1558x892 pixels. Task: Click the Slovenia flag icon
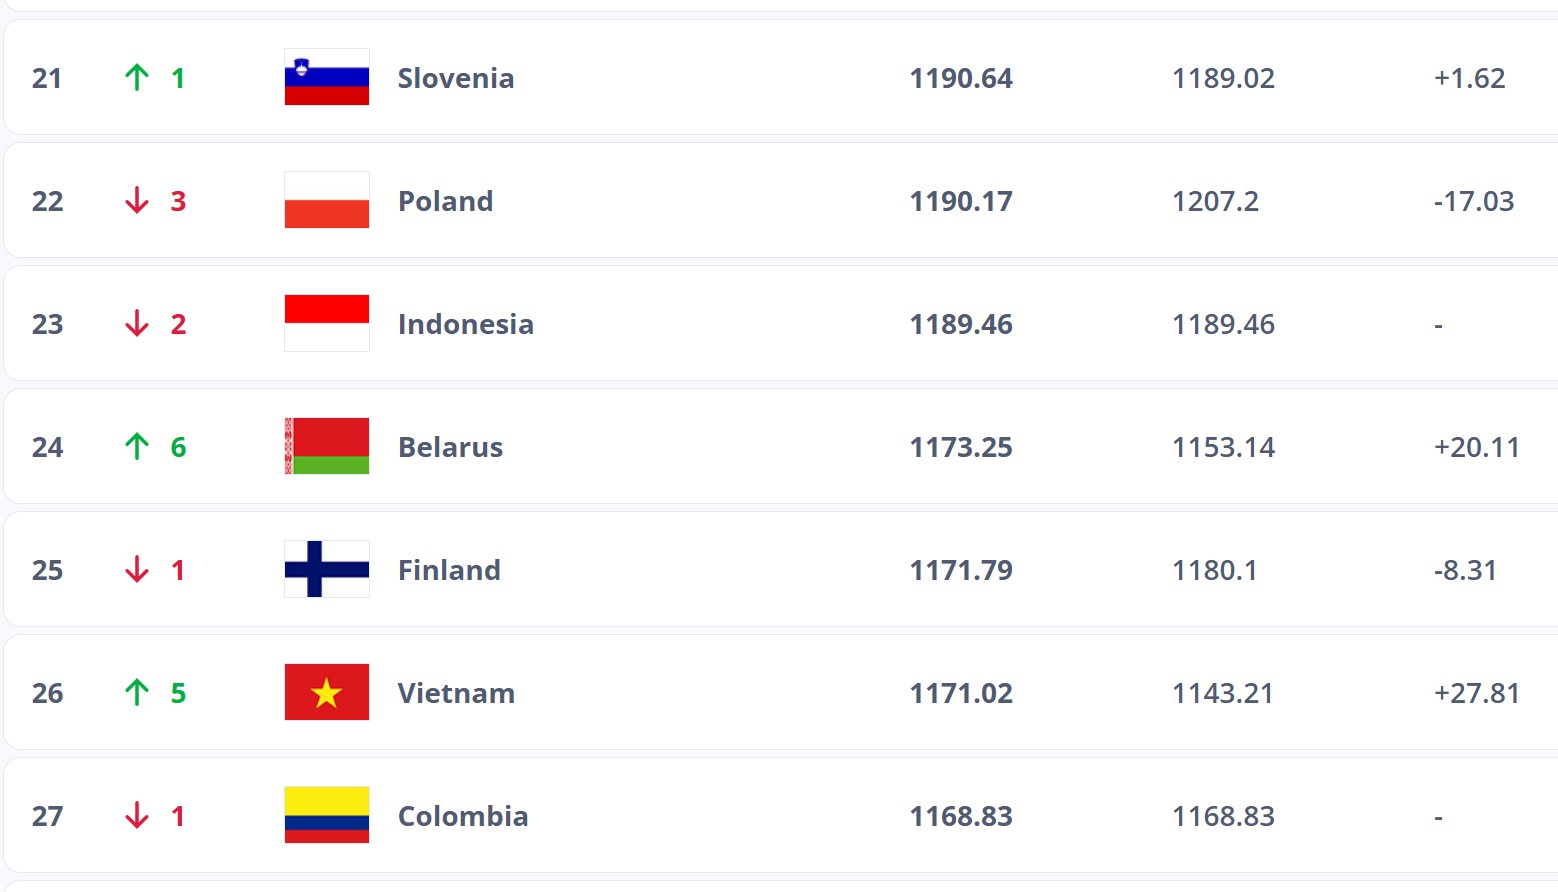click(x=327, y=77)
